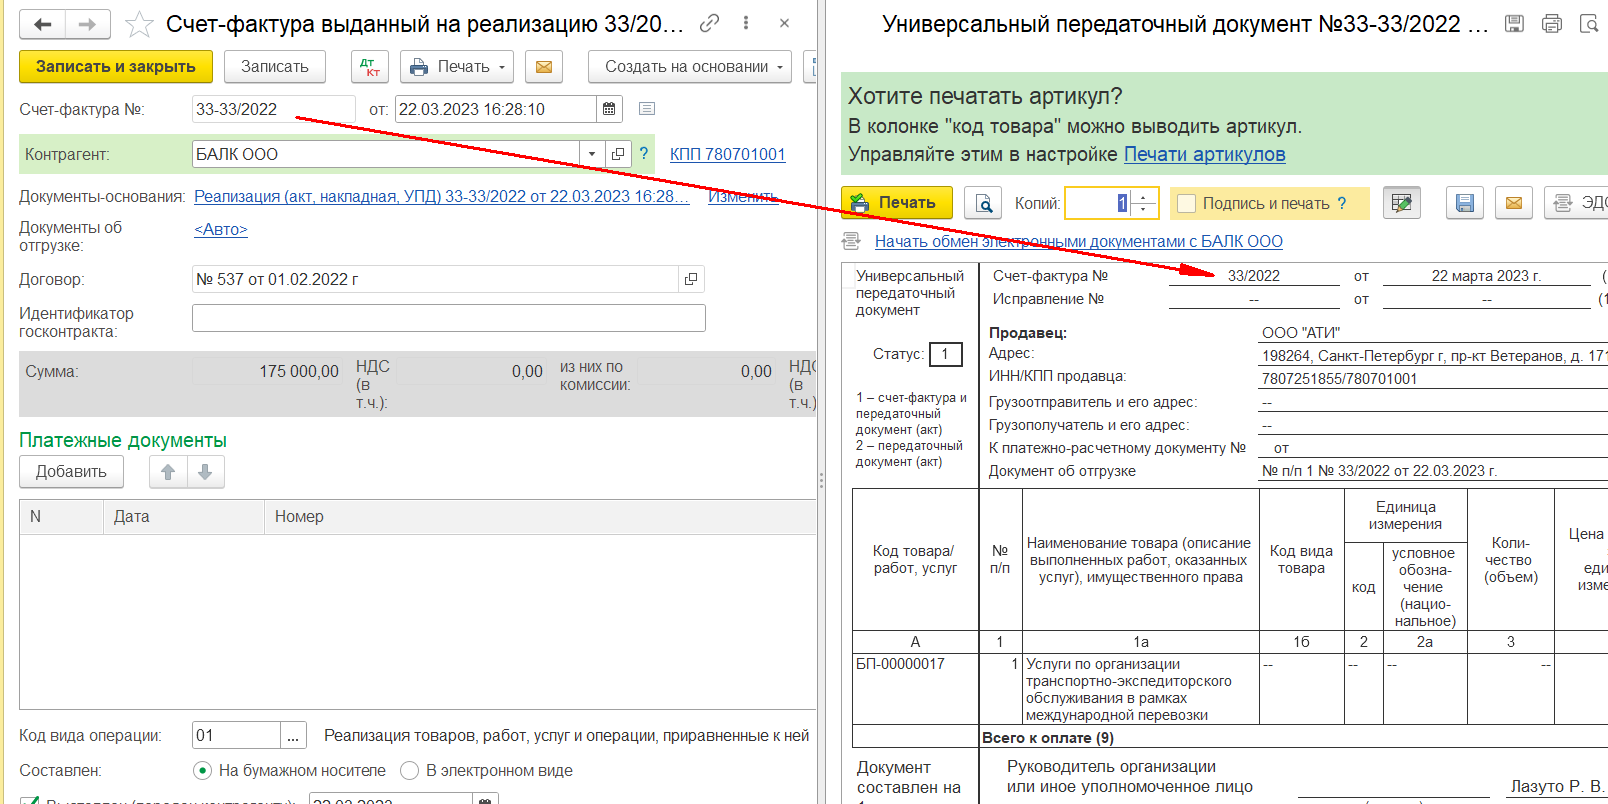
Task: Click the Дт/Кт postings icon
Action: (370, 67)
